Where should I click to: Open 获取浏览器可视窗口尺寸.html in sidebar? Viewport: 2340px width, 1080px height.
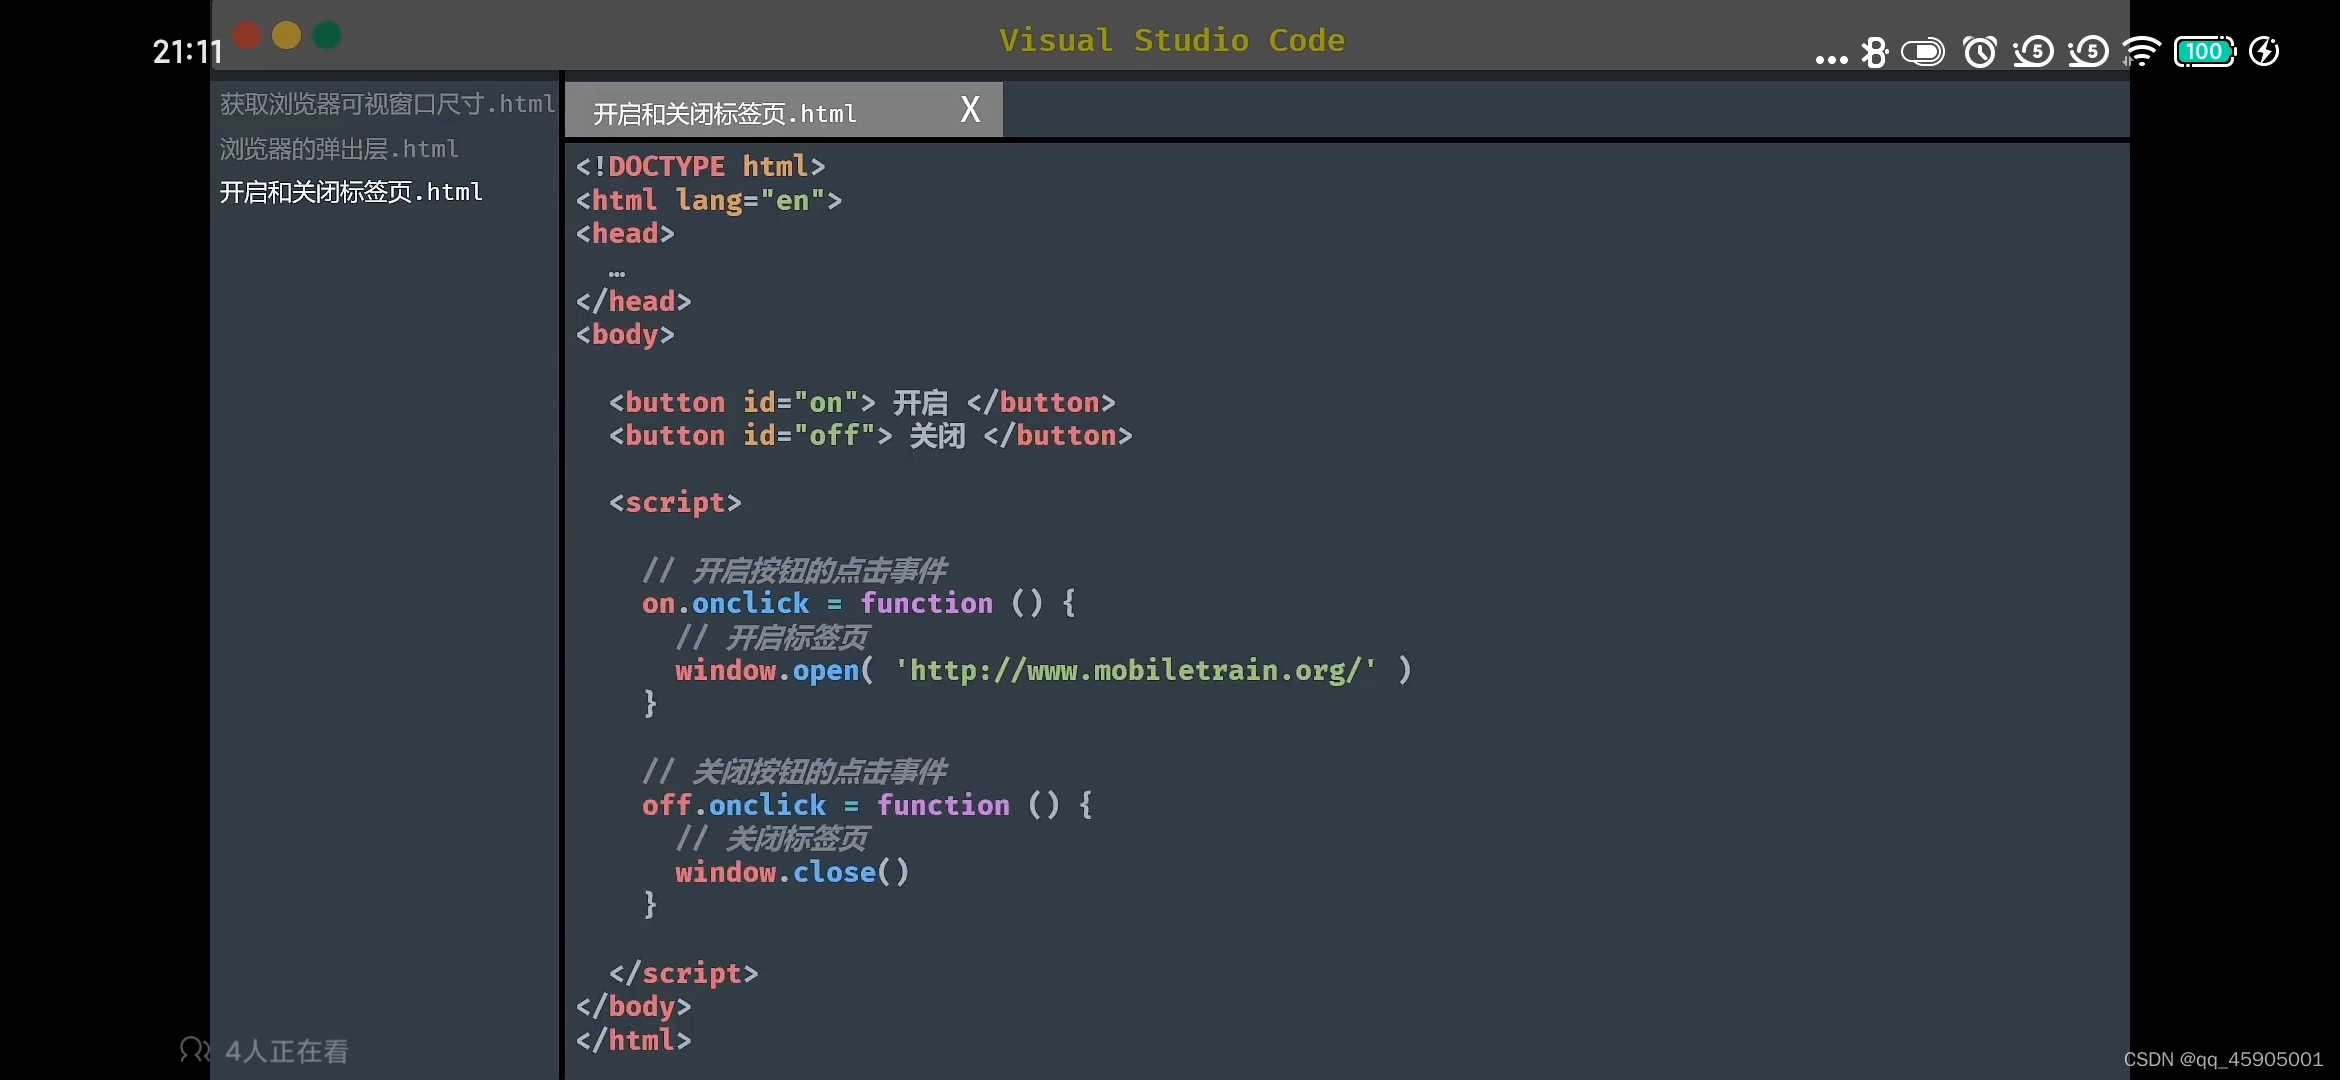pos(387,104)
